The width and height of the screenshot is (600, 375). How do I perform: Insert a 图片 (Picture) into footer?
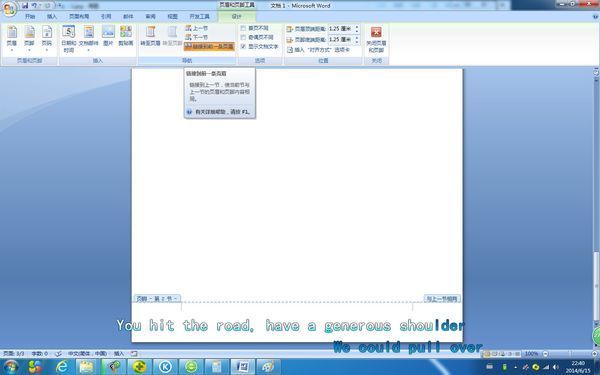tap(109, 36)
